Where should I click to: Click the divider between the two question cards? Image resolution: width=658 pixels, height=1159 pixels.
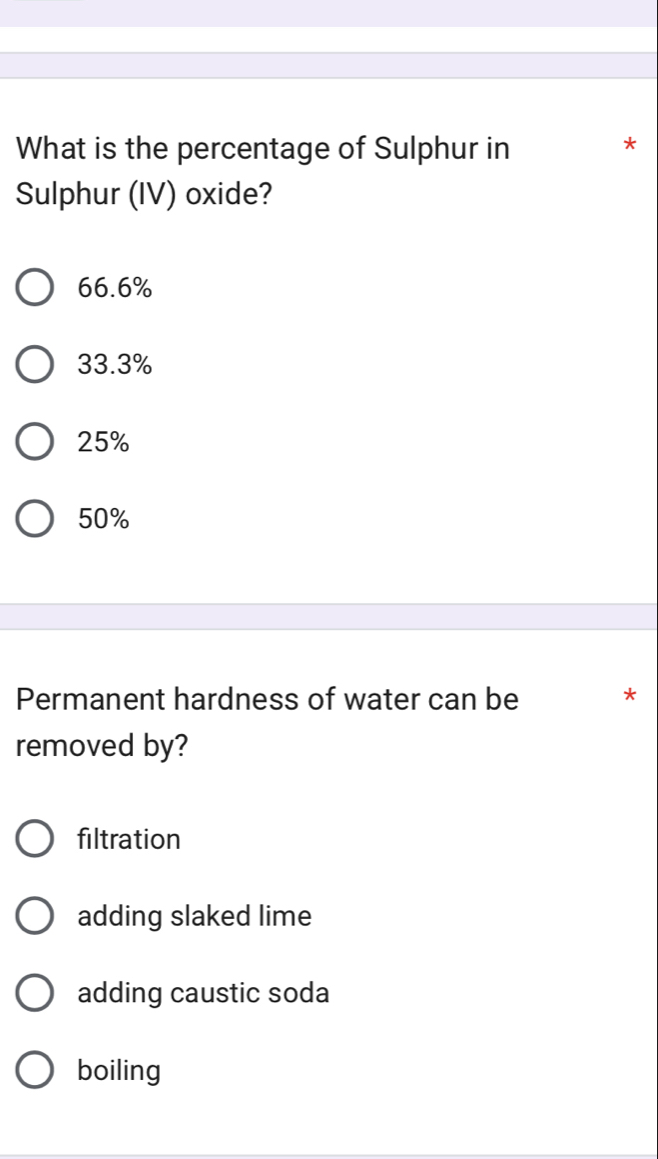pos(329,616)
